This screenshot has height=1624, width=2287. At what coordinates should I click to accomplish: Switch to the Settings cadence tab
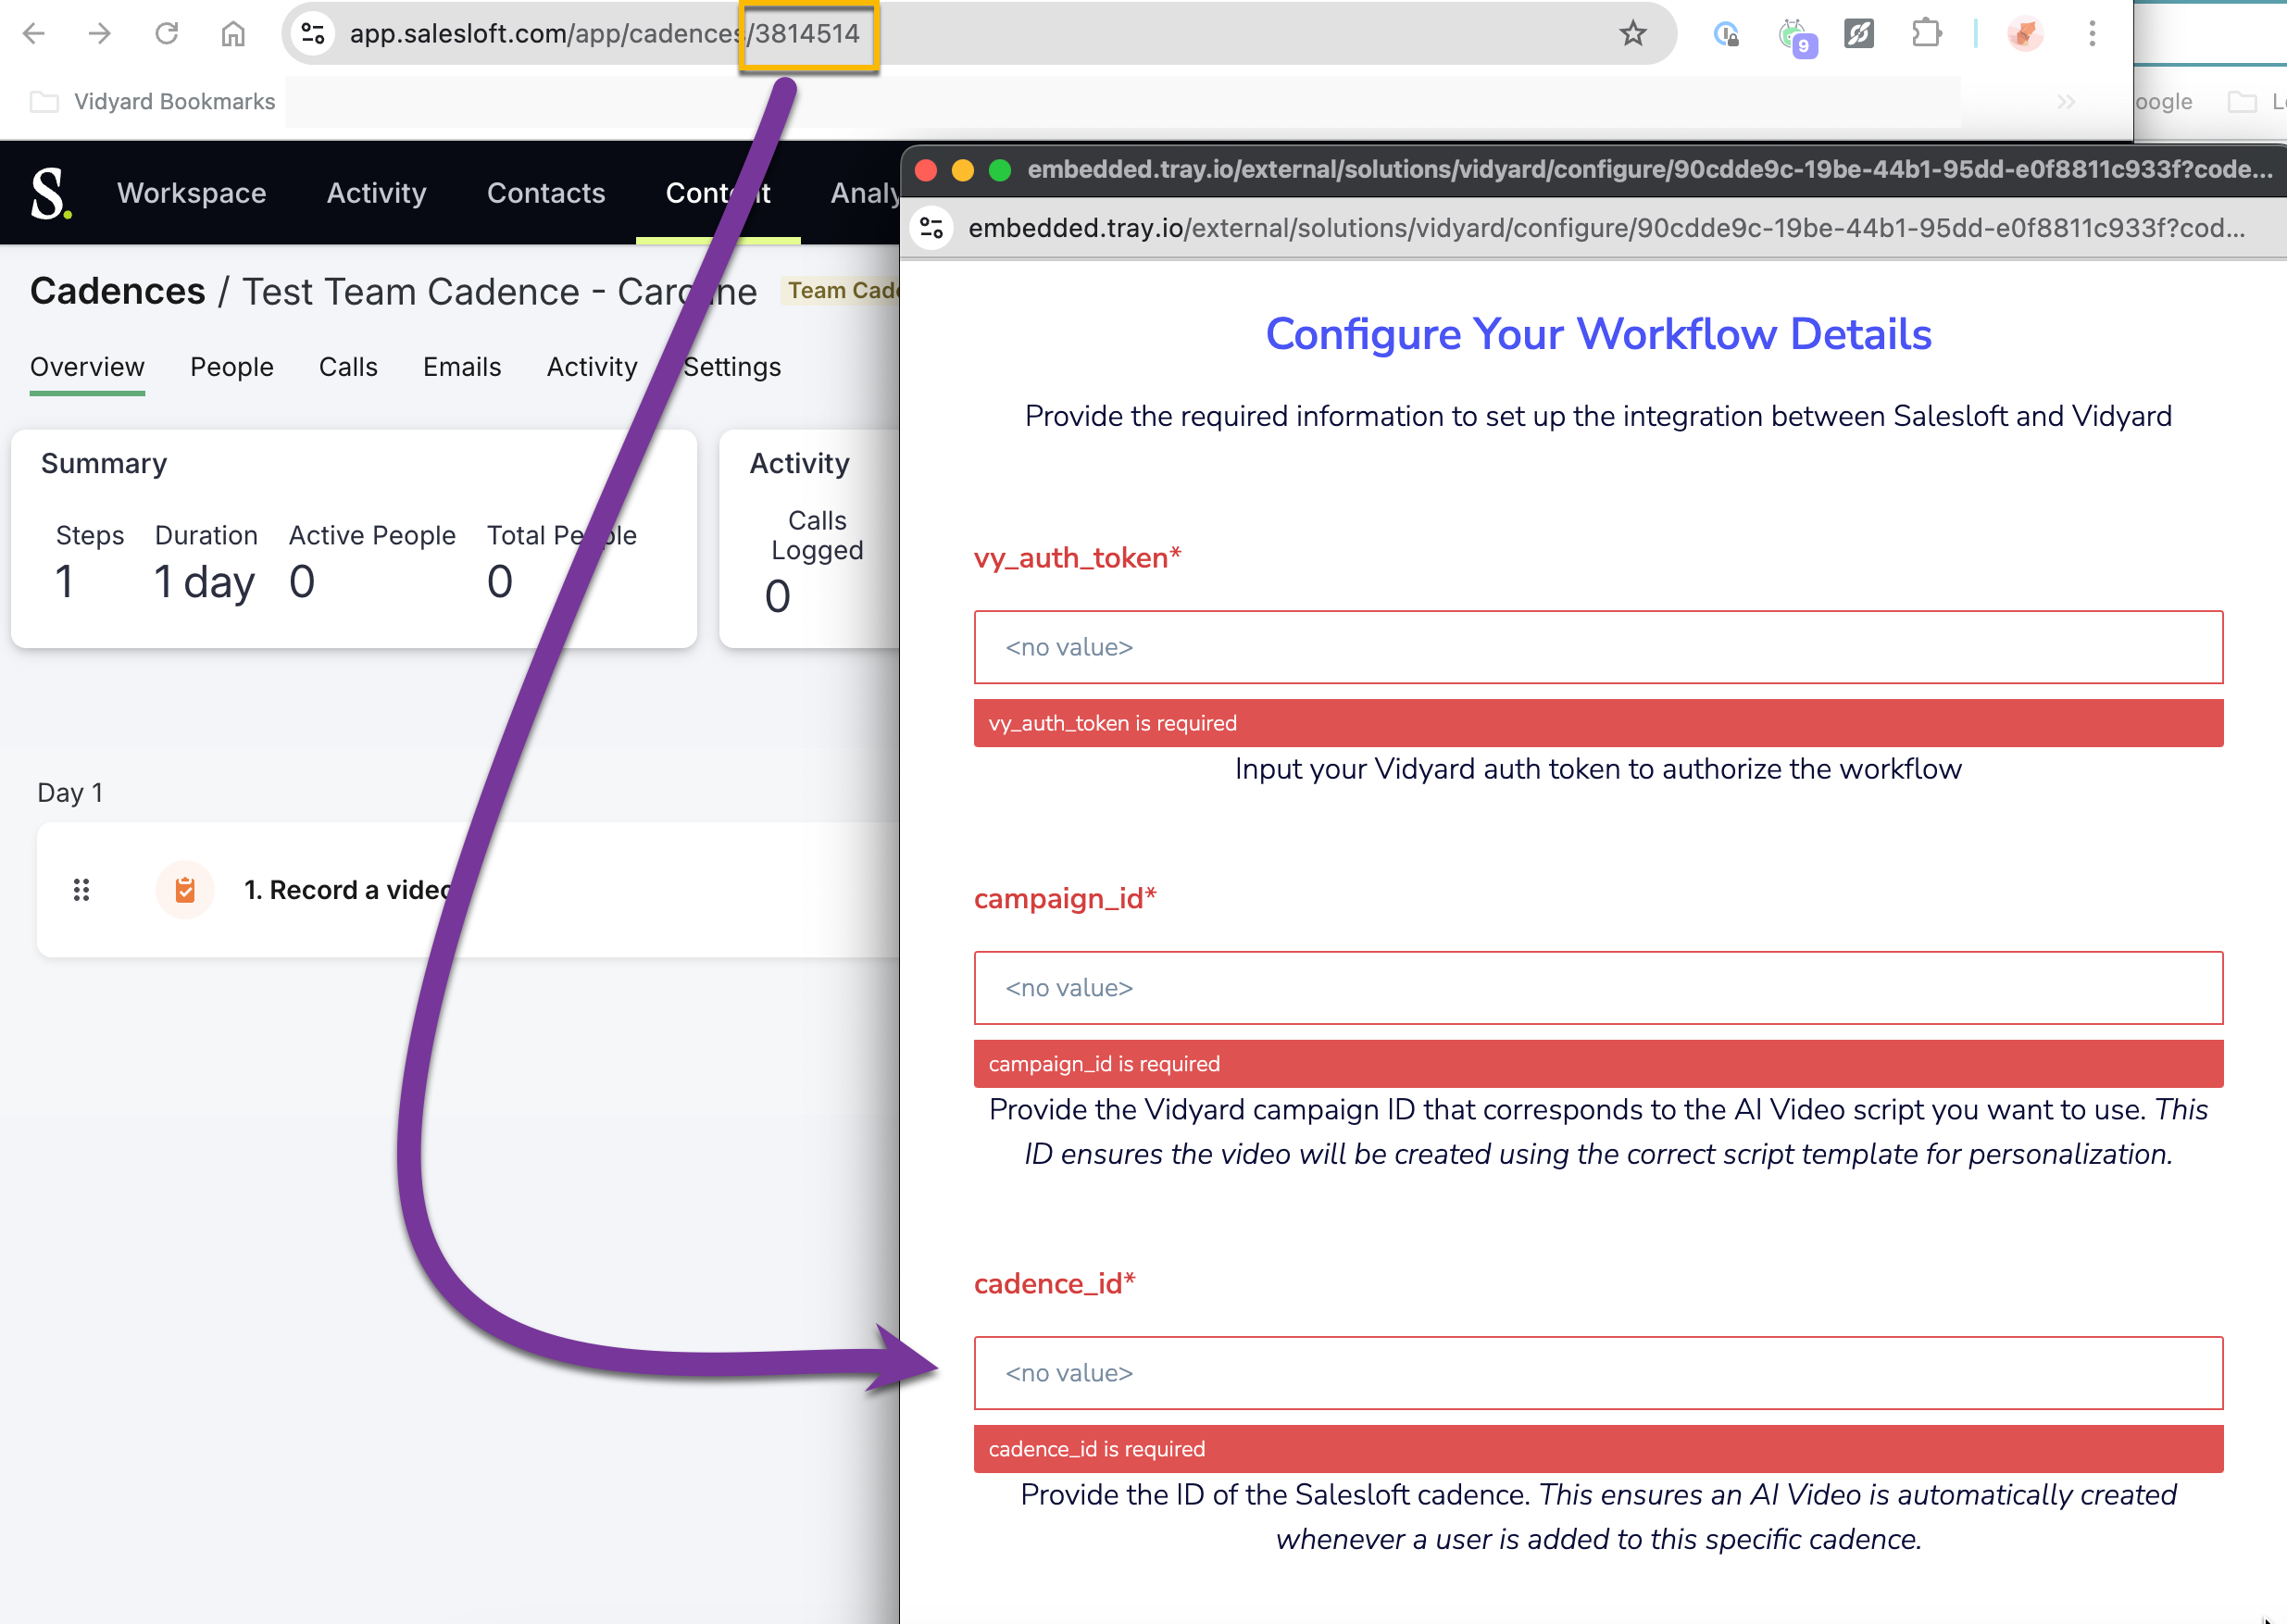tap(732, 367)
